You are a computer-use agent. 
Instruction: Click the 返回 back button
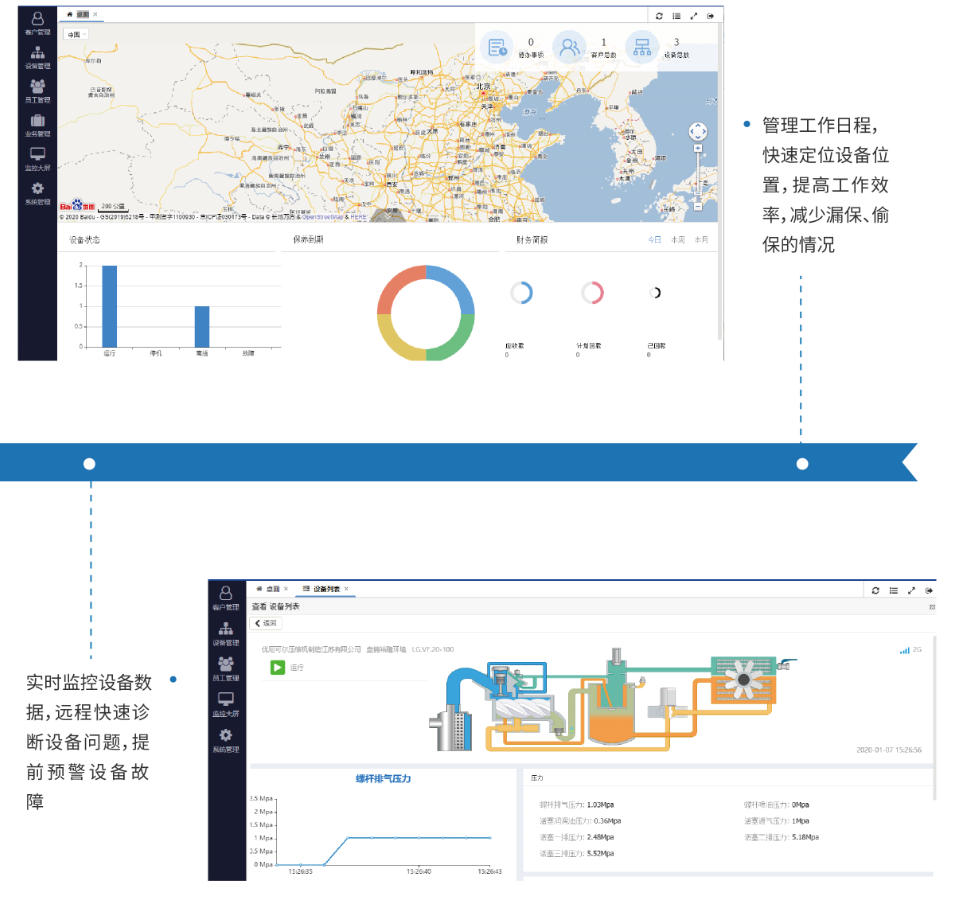point(267,623)
